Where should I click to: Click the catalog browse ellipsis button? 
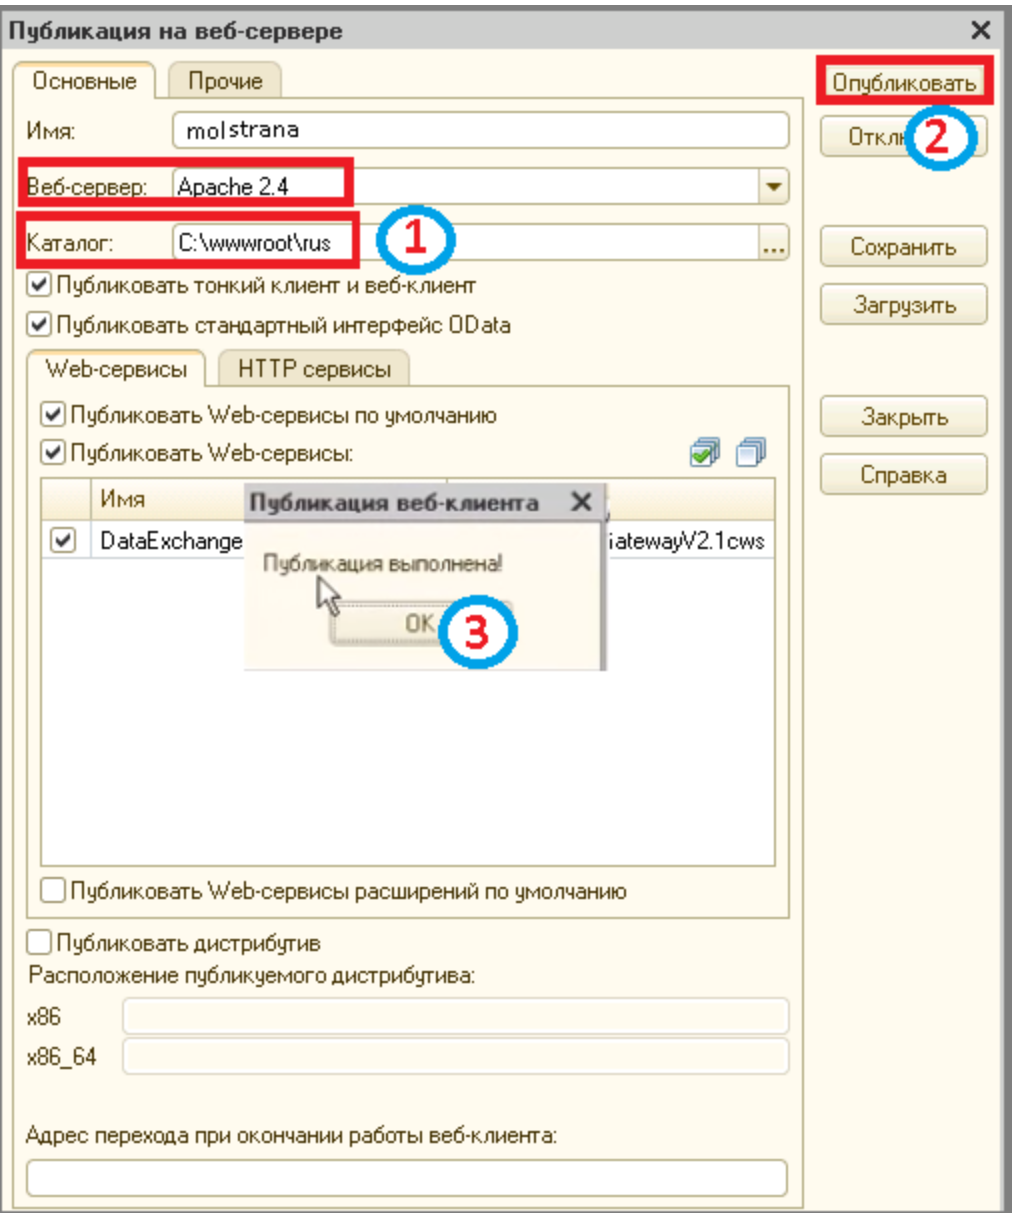click(773, 244)
